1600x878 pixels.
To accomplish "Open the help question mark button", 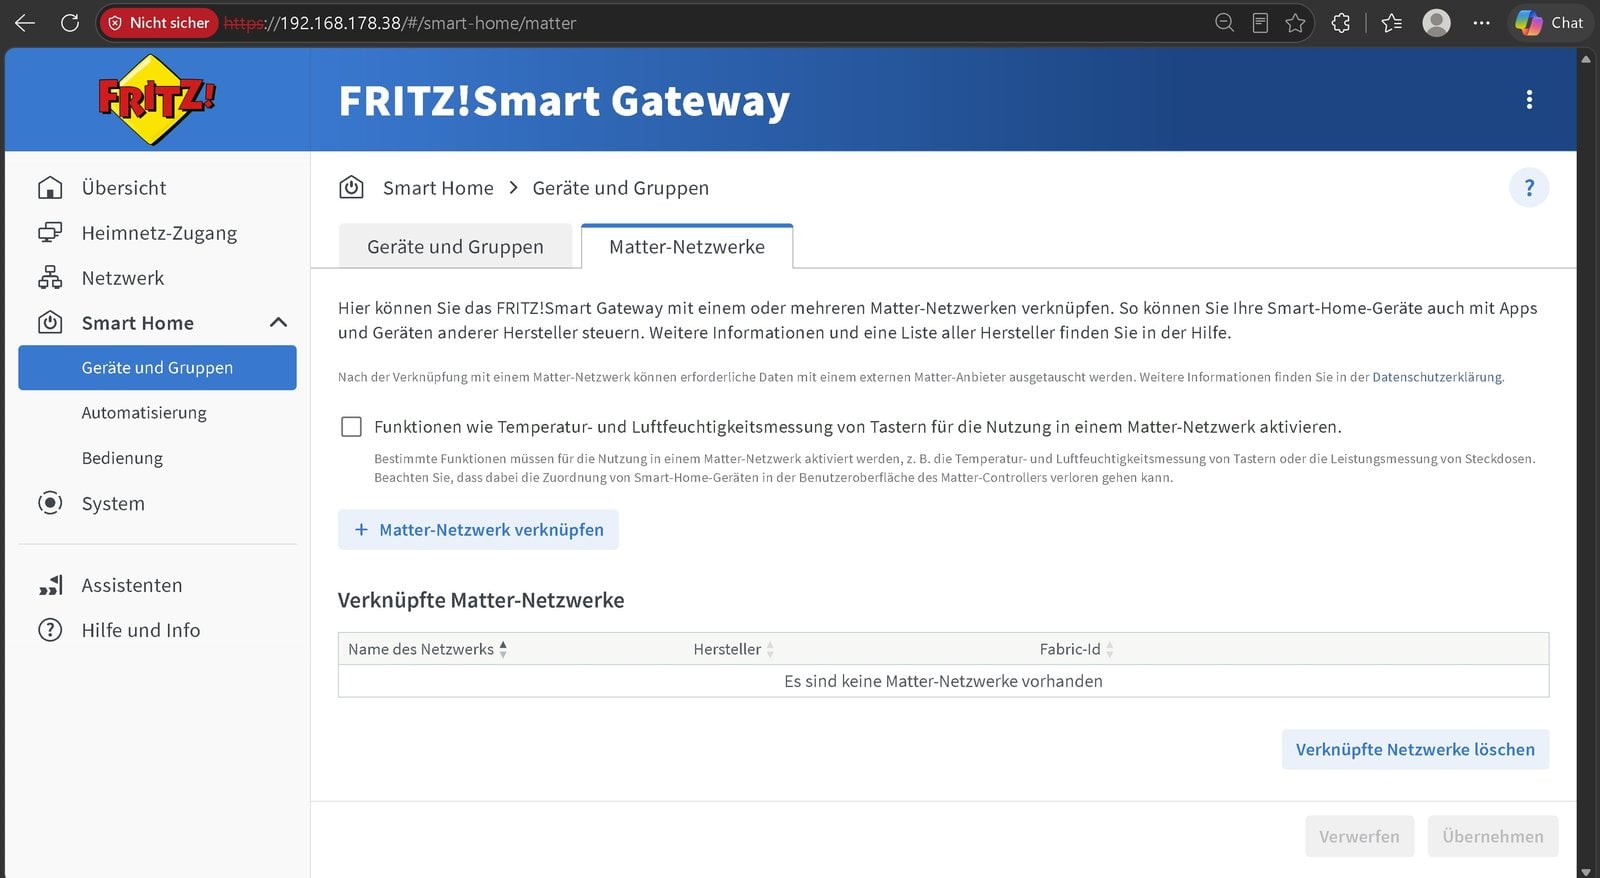I will click(1529, 187).
